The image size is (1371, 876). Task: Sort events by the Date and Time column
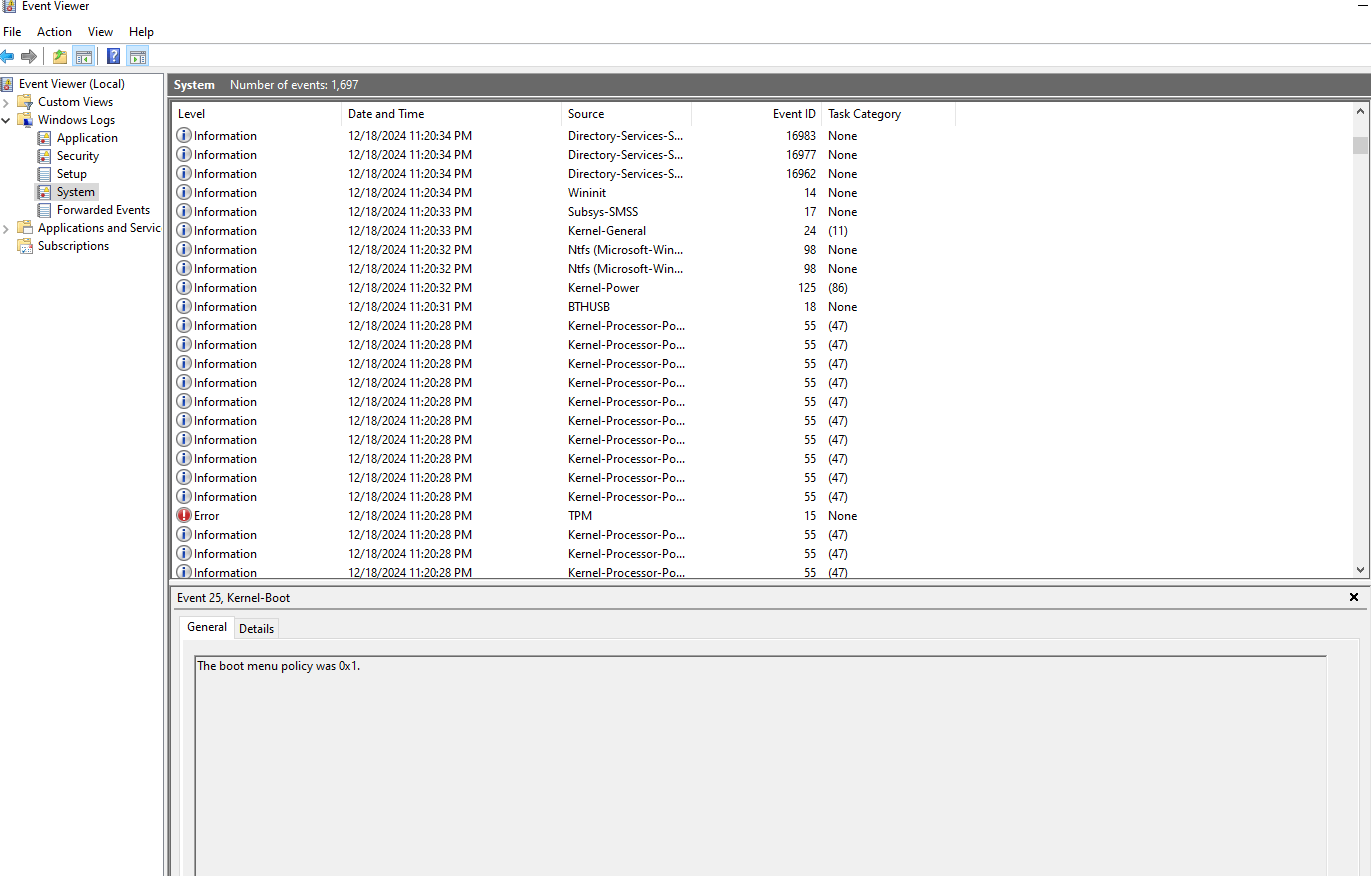tap(388, 113)
